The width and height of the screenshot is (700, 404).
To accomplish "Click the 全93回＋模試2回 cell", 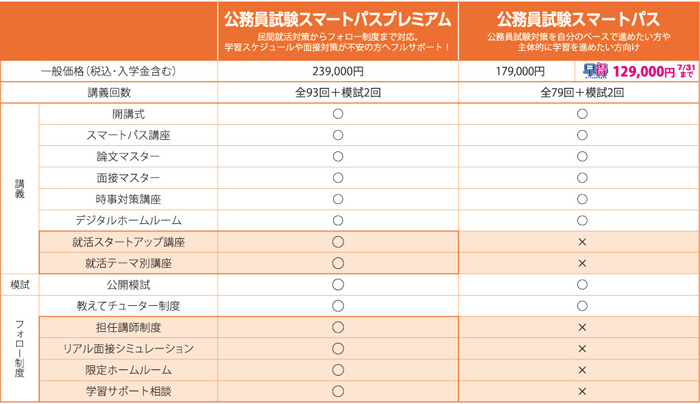I will pos(338,92).
